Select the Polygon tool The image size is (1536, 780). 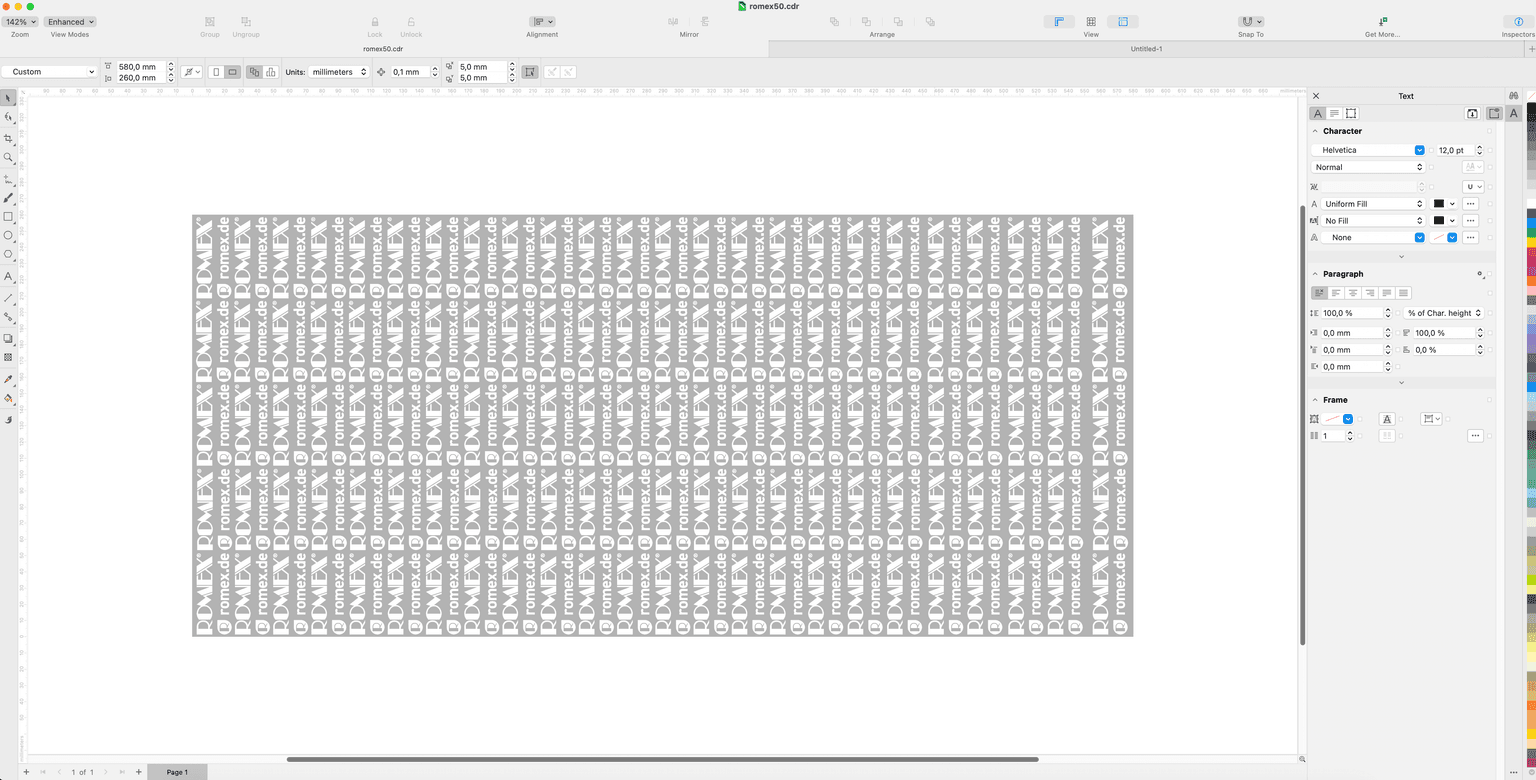coord(9,254)
